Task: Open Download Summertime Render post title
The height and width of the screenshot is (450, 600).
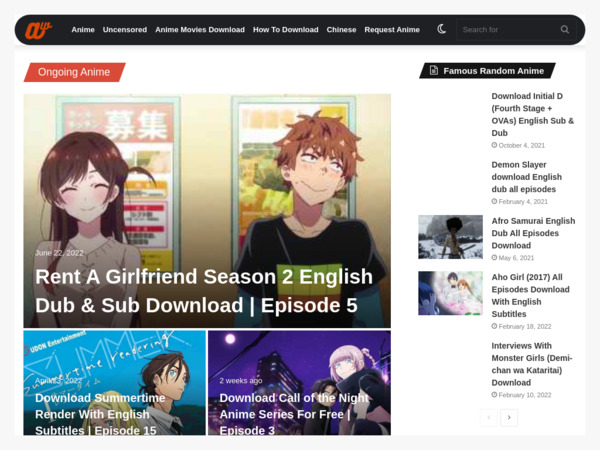Action: pos(100,414)
